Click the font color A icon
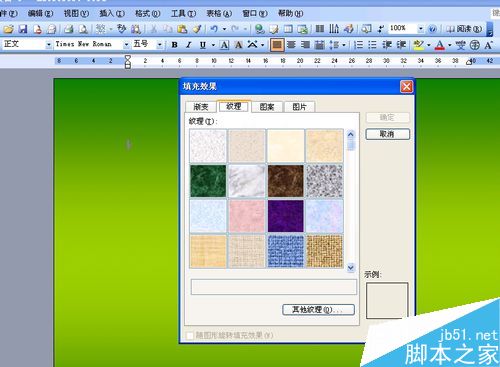 pos(440,45)
